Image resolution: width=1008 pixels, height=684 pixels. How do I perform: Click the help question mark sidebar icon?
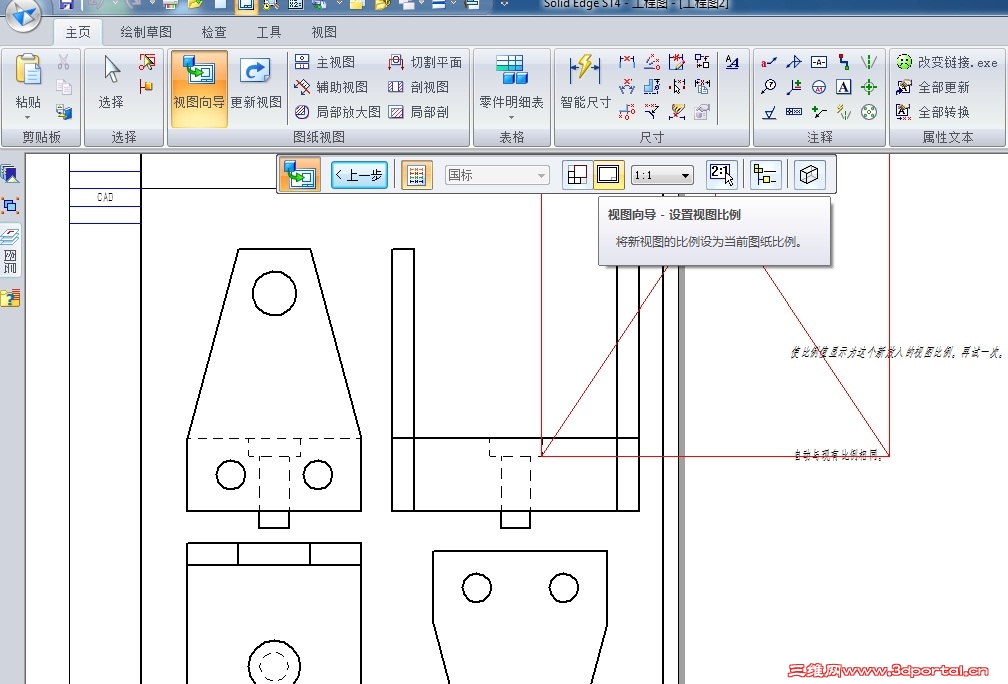[10, 298]
